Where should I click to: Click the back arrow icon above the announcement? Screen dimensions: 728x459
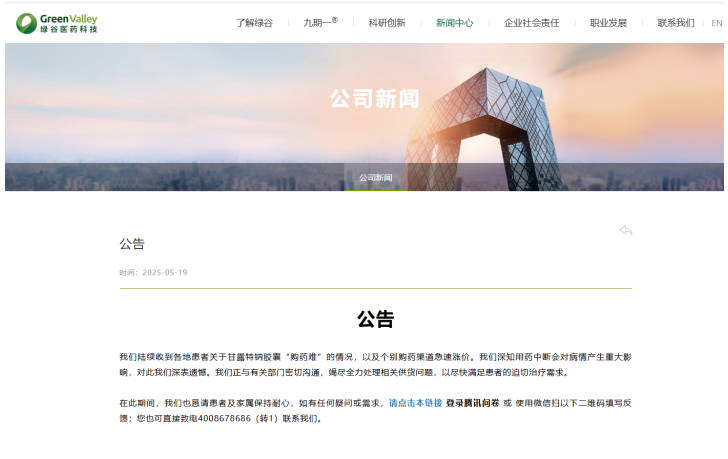(x=625, y=230)
